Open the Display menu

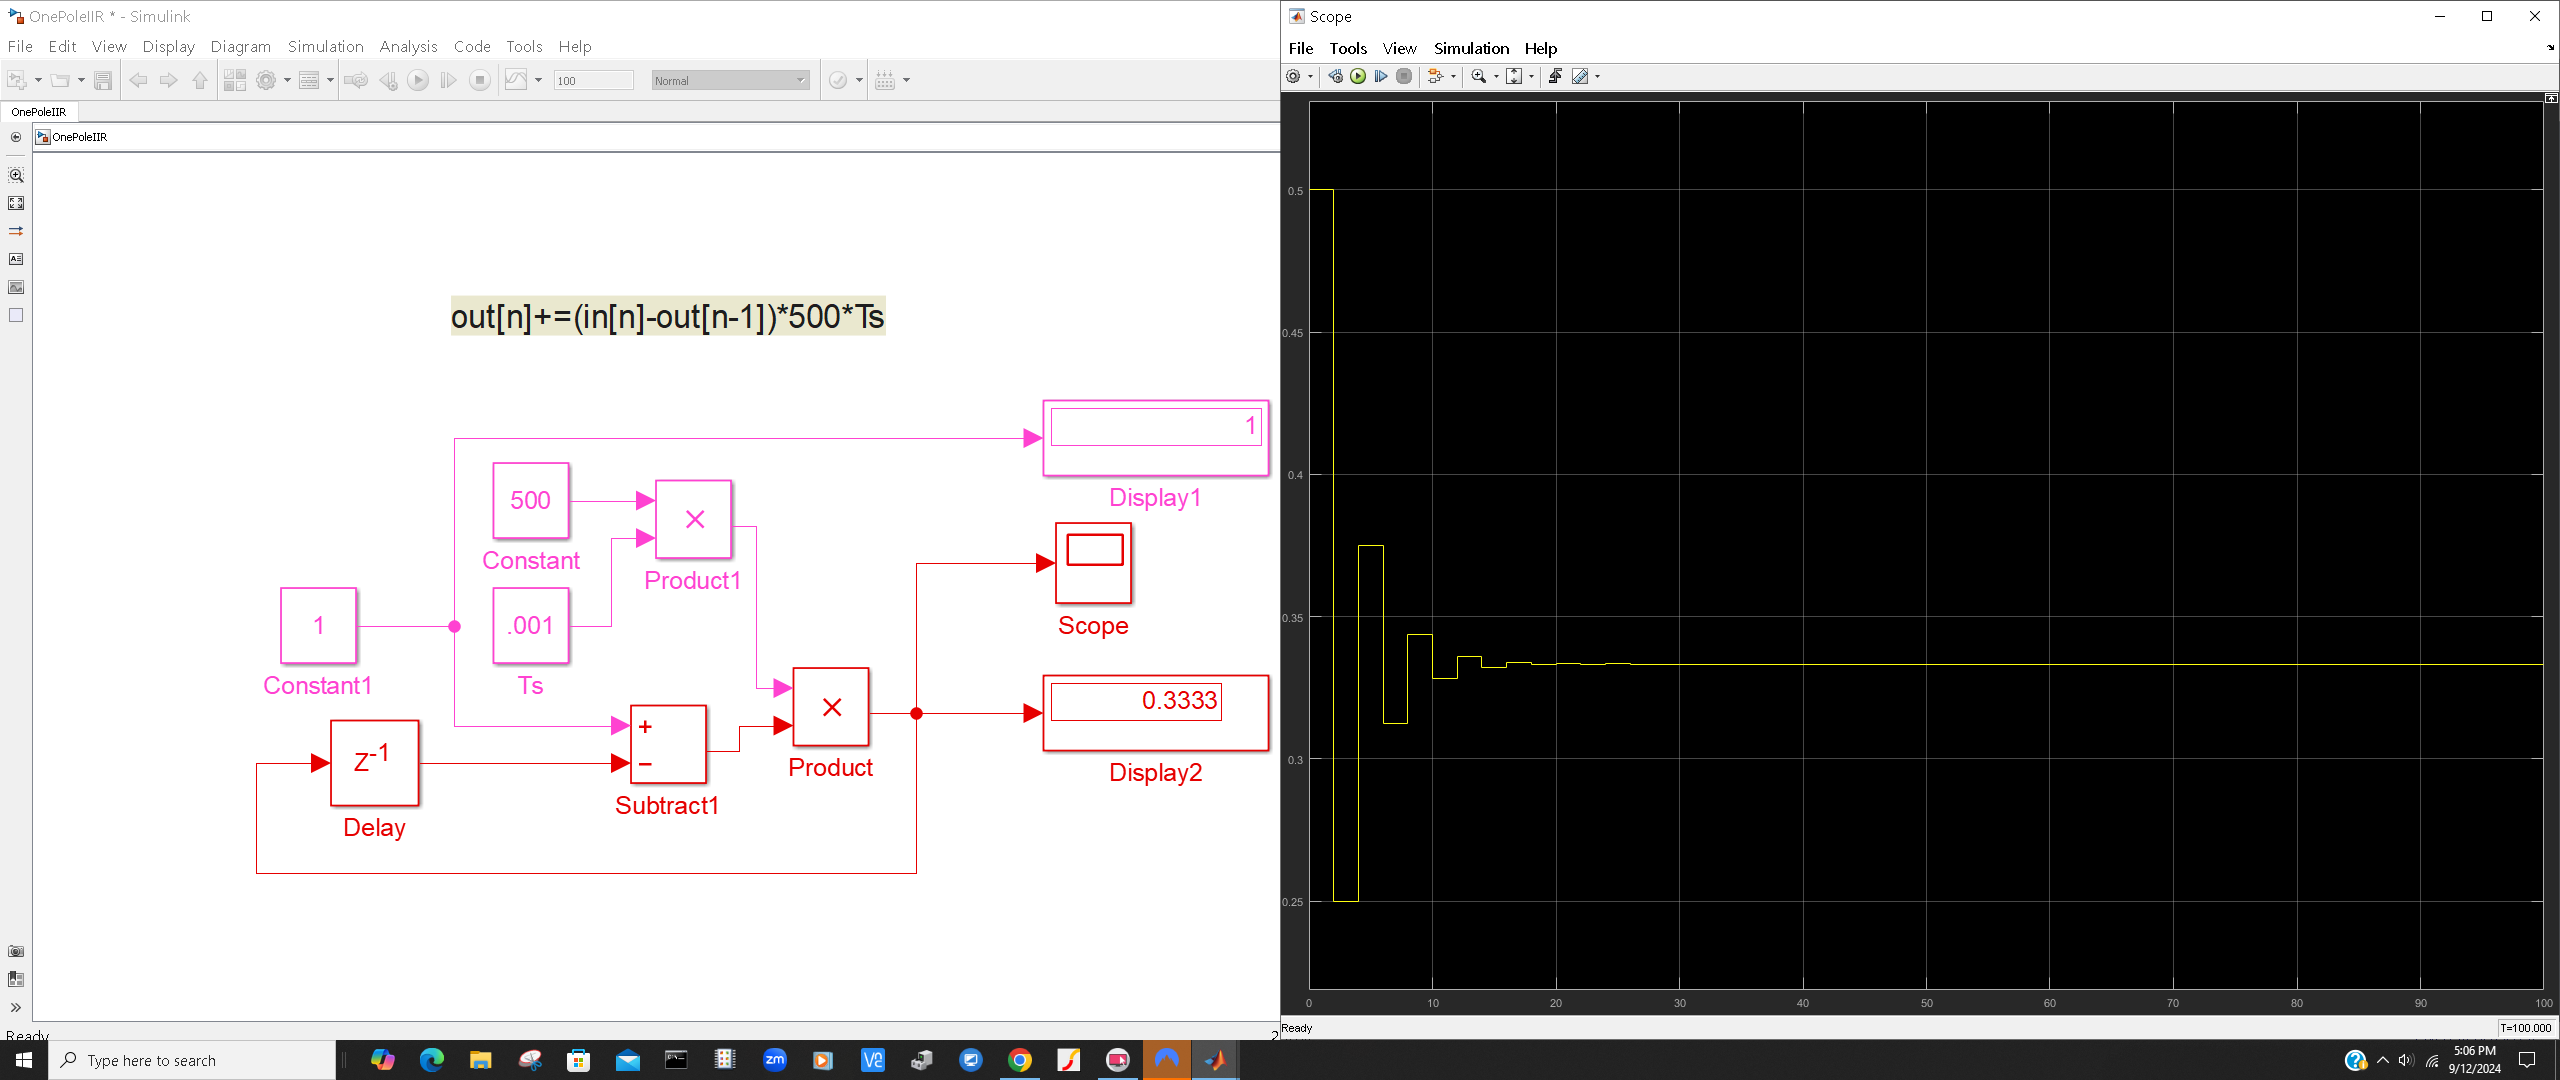168,46
